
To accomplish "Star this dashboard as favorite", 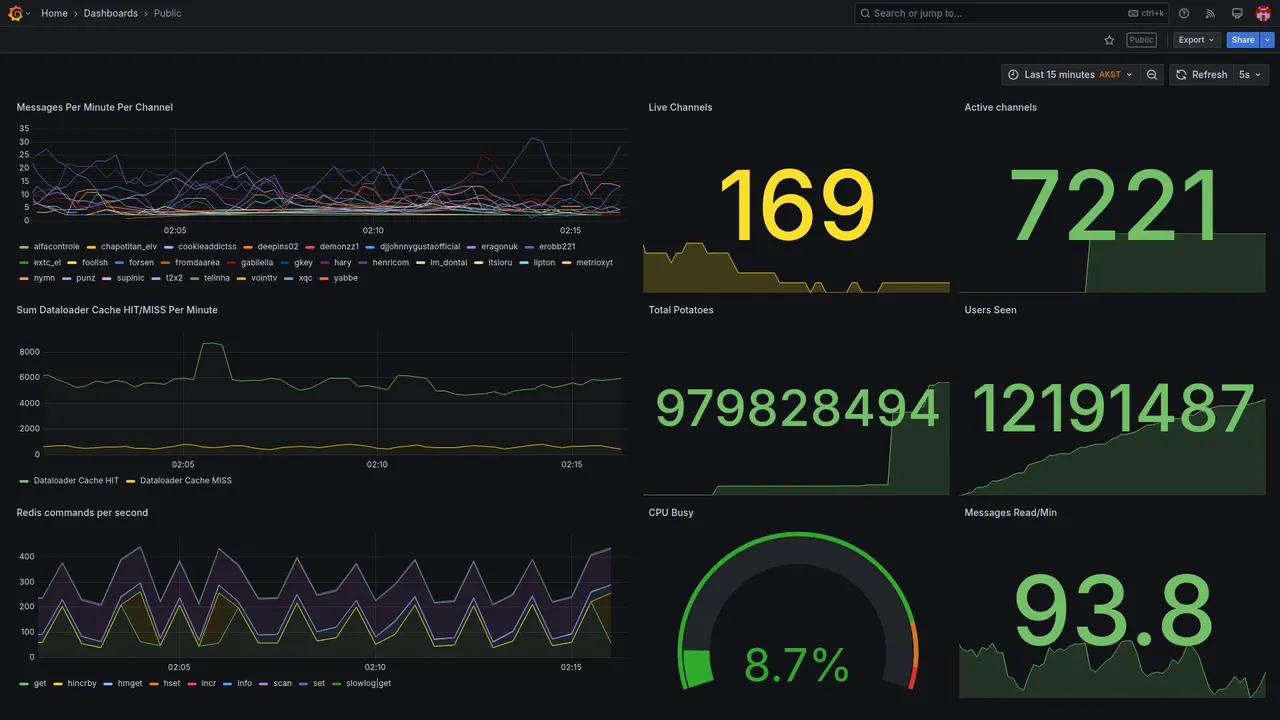I will tap(1109, 40).
